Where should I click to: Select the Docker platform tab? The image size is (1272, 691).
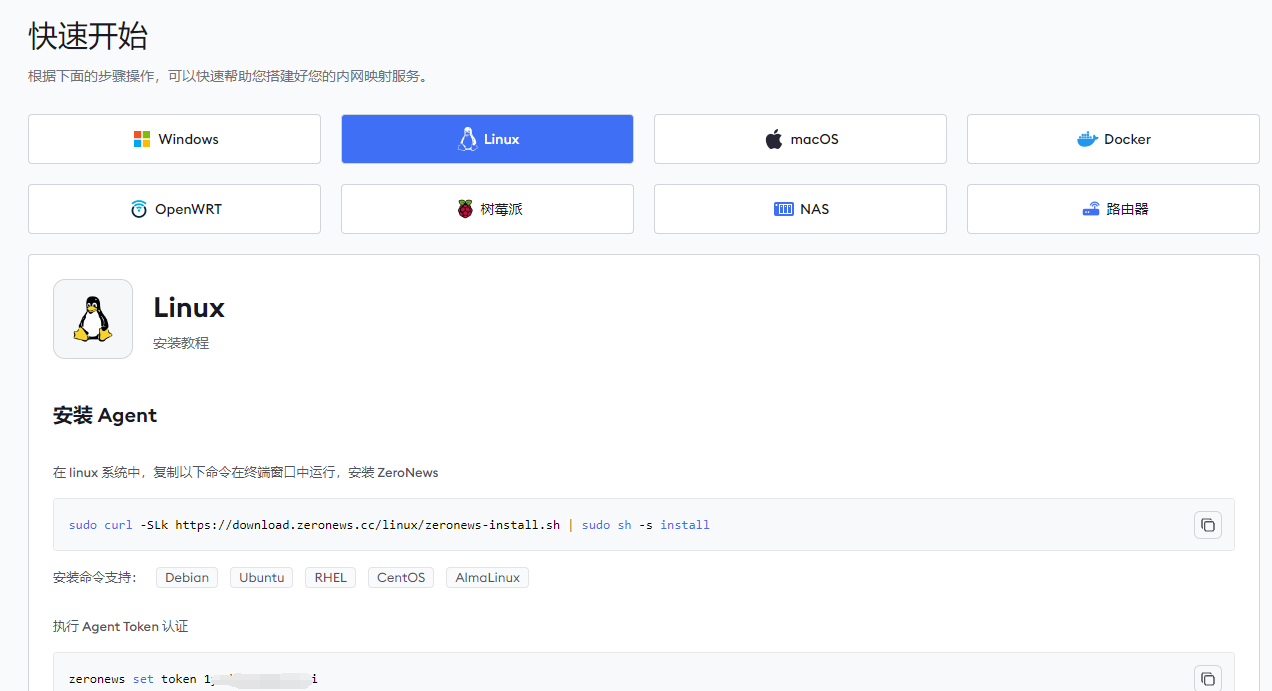pos(1113,139)
